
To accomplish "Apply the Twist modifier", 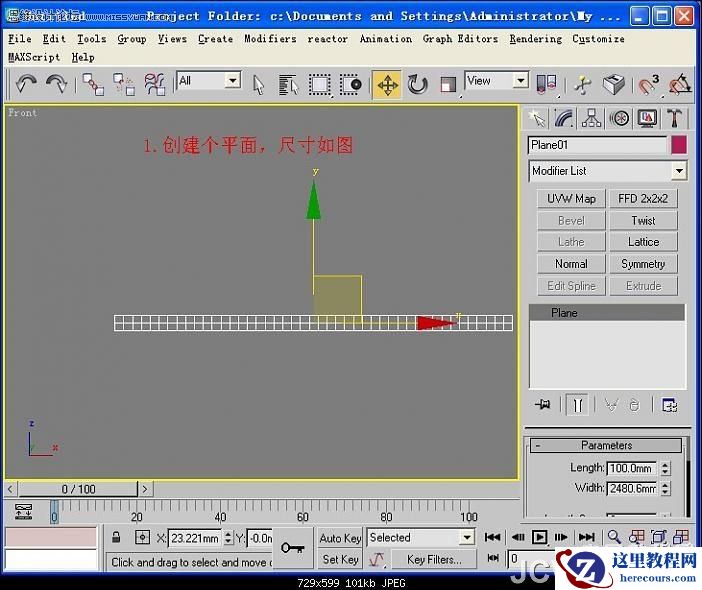I will coord(643,220).
